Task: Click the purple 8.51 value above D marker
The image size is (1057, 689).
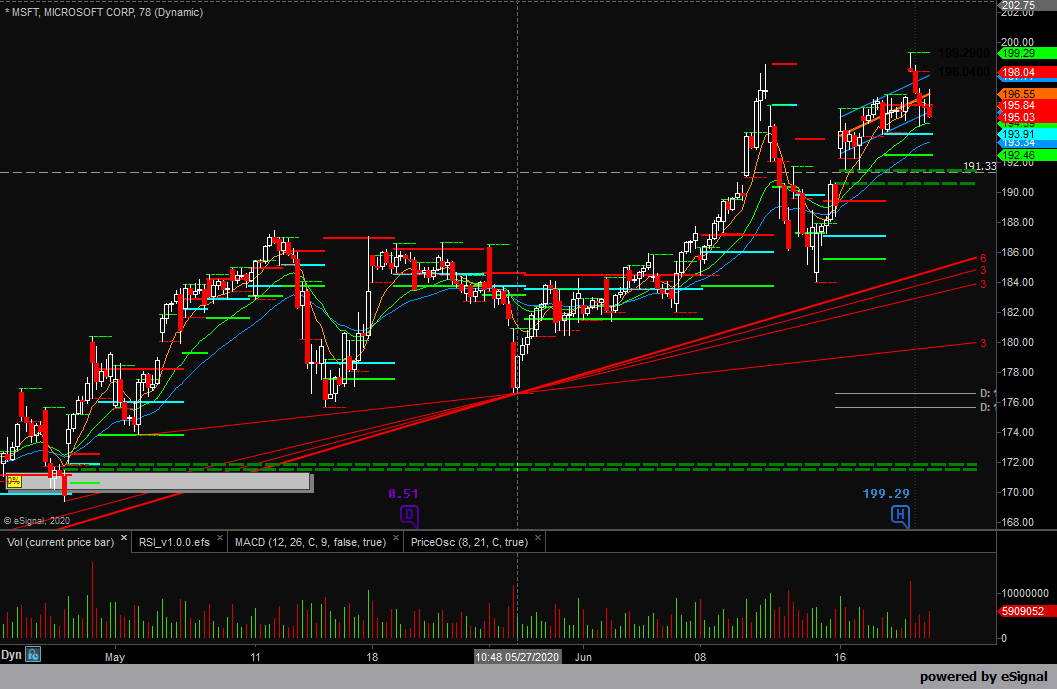Action: point(403,494)
